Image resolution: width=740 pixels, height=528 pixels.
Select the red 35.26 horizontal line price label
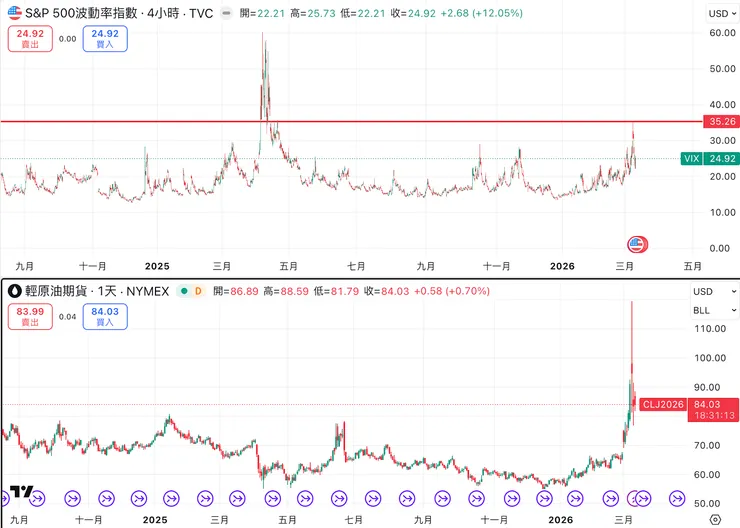[x=722, y=121]
